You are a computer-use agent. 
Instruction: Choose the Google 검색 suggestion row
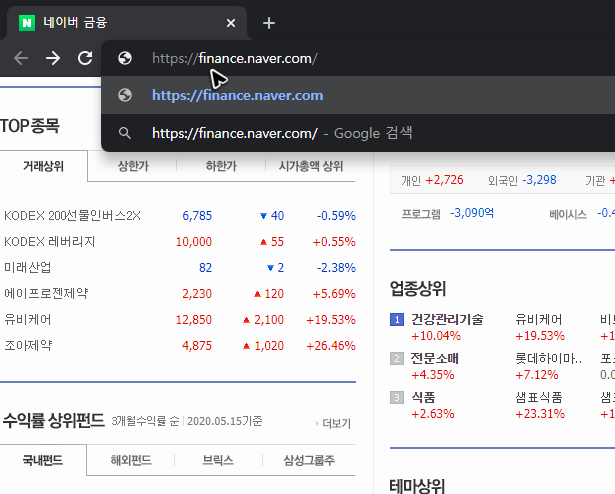point(358,133)
